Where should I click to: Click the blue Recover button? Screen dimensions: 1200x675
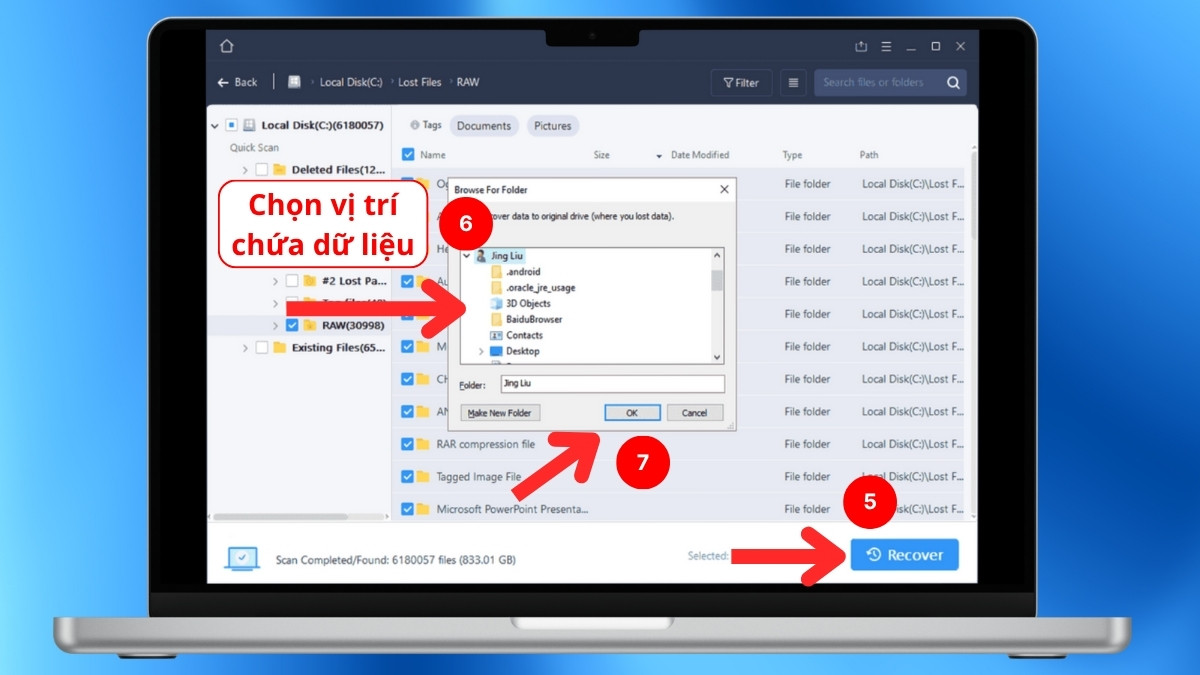pyautogui.click(x=904, y=555)
